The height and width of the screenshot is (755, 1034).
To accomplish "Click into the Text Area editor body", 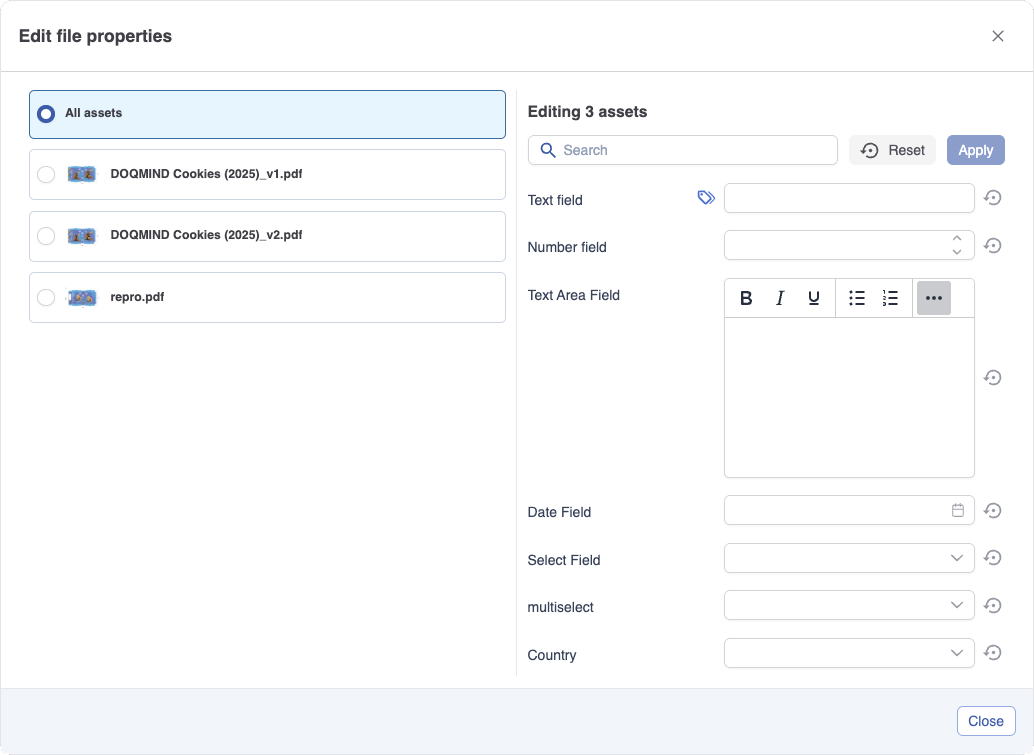I will (x=849, y=397).
